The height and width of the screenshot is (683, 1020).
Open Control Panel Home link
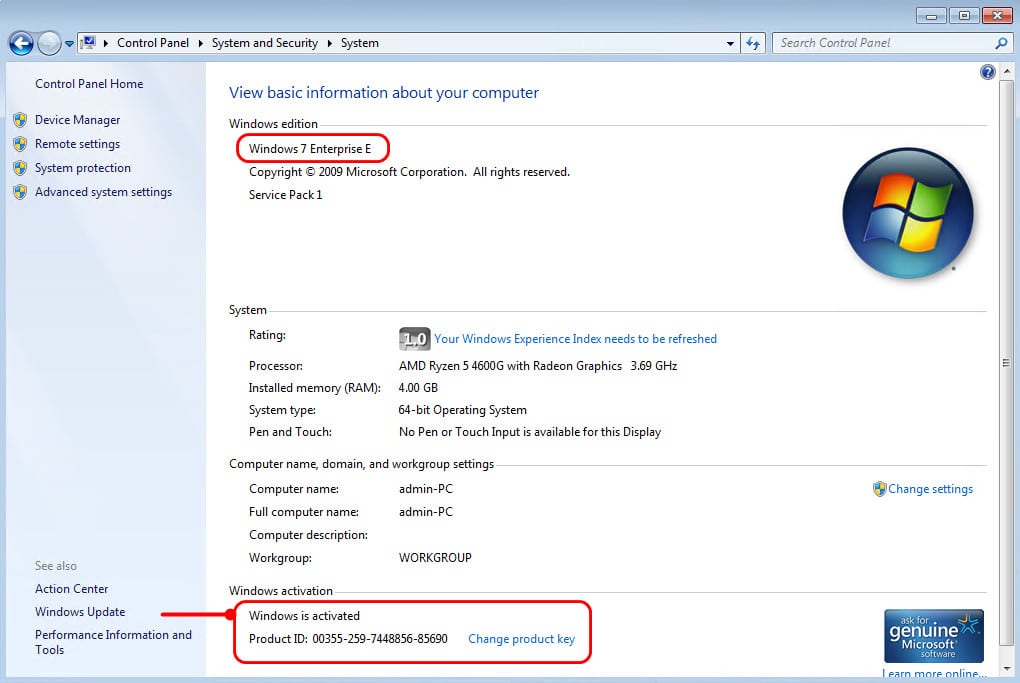(89, 84)
